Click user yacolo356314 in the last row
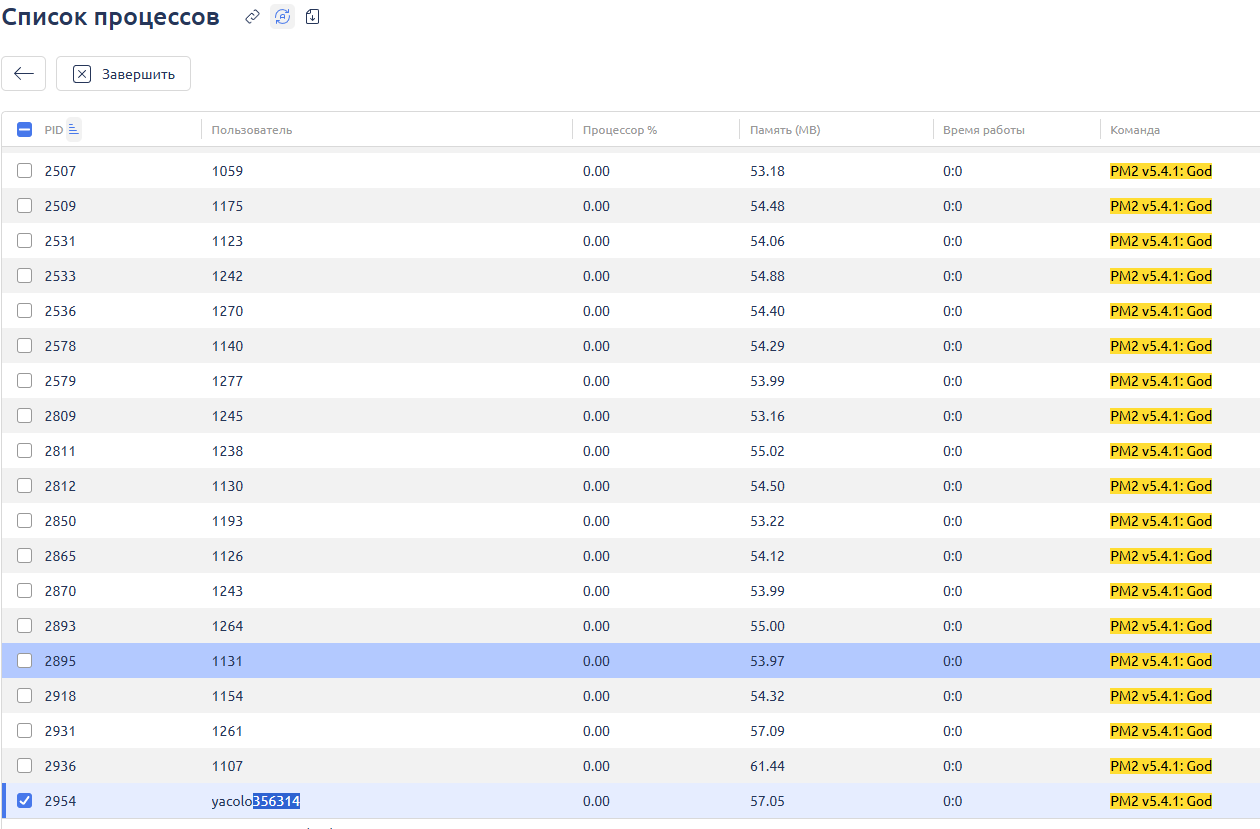This screenshot has height=829, width=1260. pyautogui.click(x=256, y=801)
